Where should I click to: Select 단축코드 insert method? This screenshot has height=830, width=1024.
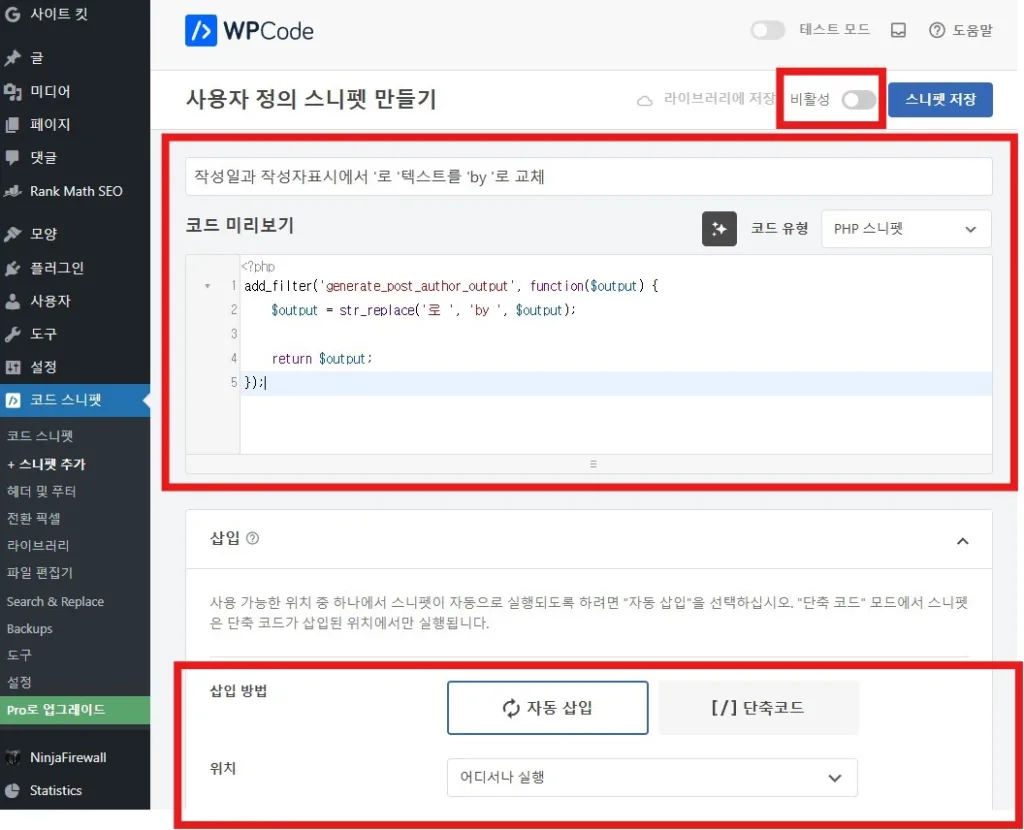[x=758, y=708]
